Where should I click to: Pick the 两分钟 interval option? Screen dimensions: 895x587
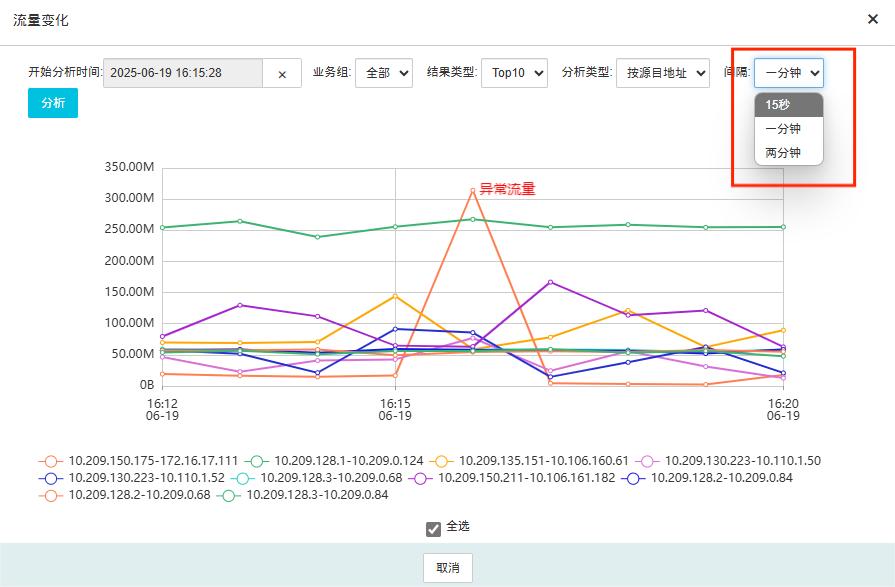(x=789, y=153)
